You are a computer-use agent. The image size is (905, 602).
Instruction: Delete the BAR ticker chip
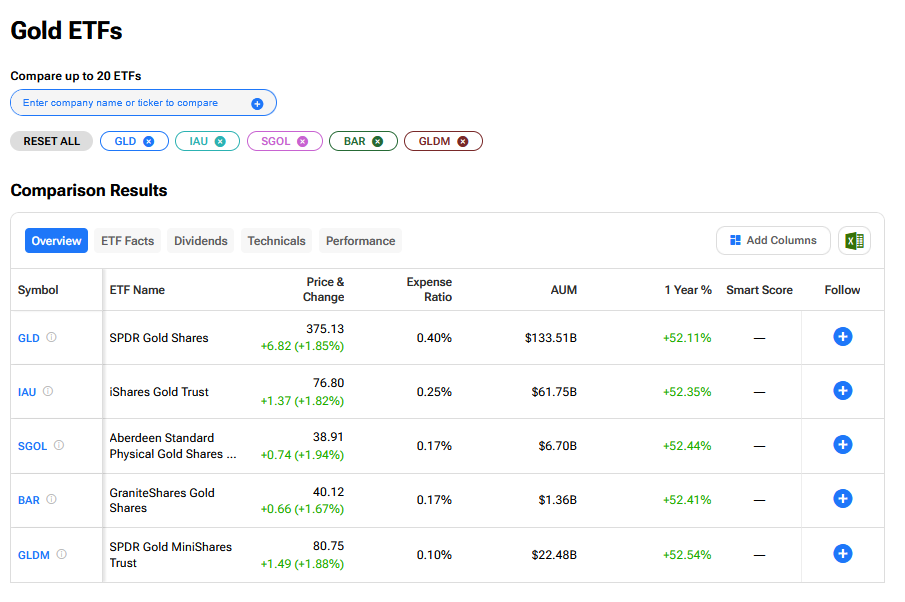[378, 142]
